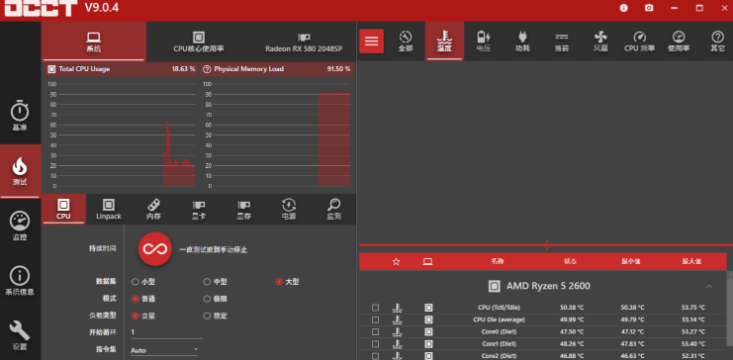Click the info icon in title bar
The image size is (733, 360).
(x=624, y=8)
